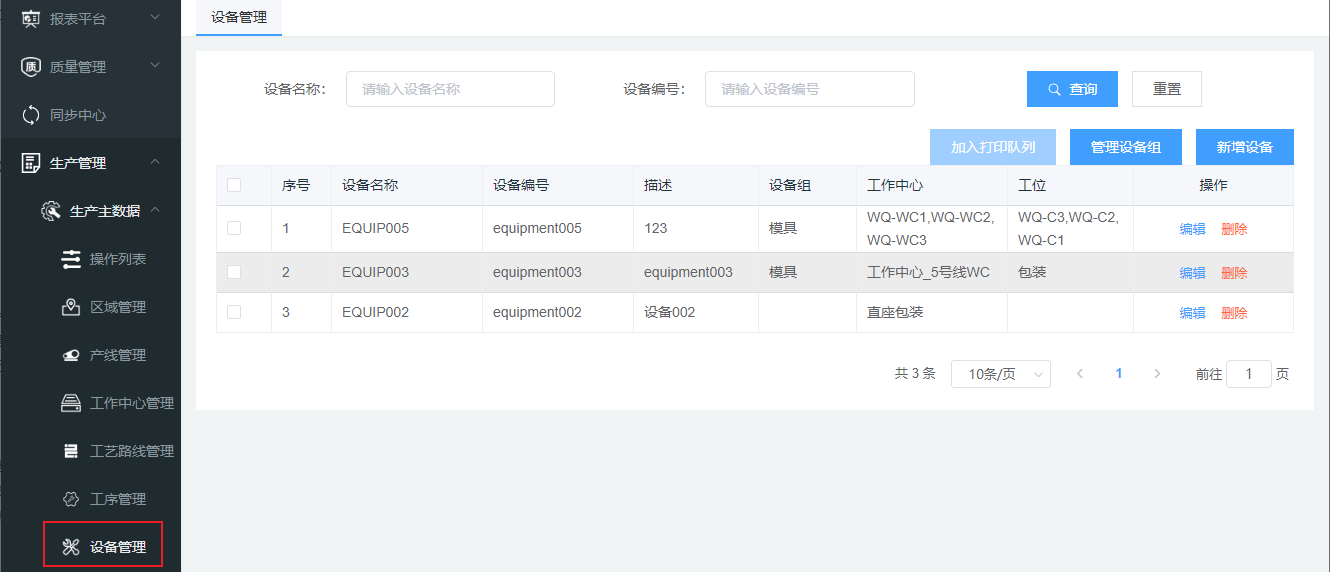Viewport: 1330px width, 572px height.
Task: Click the 工作中心管理 sidebar icon
Action: (71, 403)
